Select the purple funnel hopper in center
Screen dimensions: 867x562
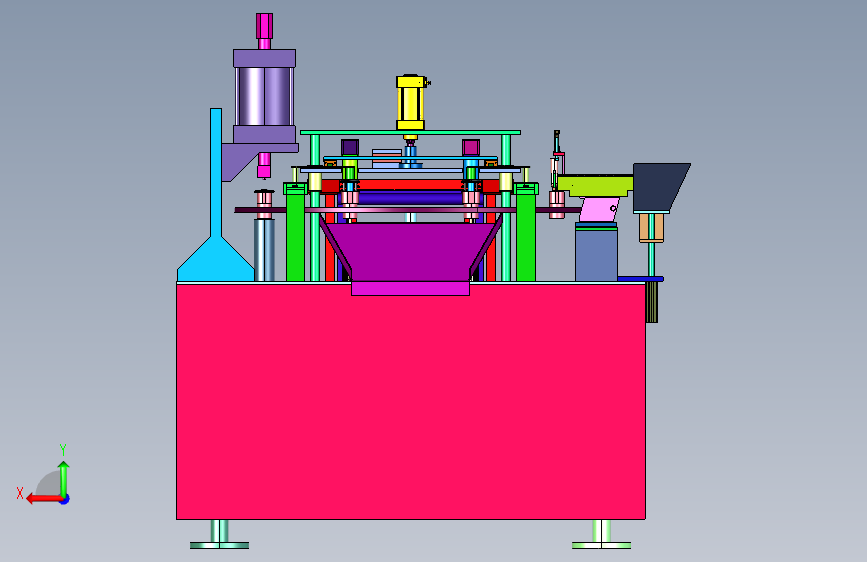pyautogui.click(x=410, y=252)
